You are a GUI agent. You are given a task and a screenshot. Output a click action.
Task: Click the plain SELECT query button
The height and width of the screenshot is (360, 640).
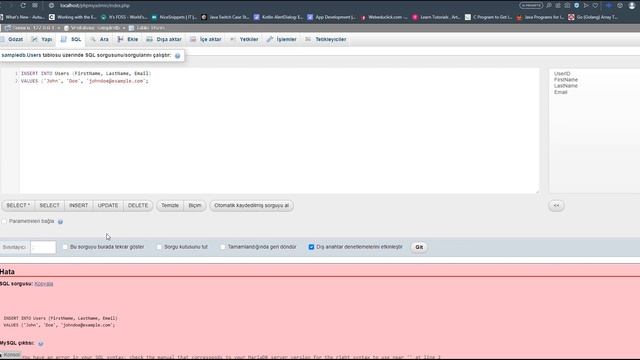pyautogui.click(x=49, y=205)
